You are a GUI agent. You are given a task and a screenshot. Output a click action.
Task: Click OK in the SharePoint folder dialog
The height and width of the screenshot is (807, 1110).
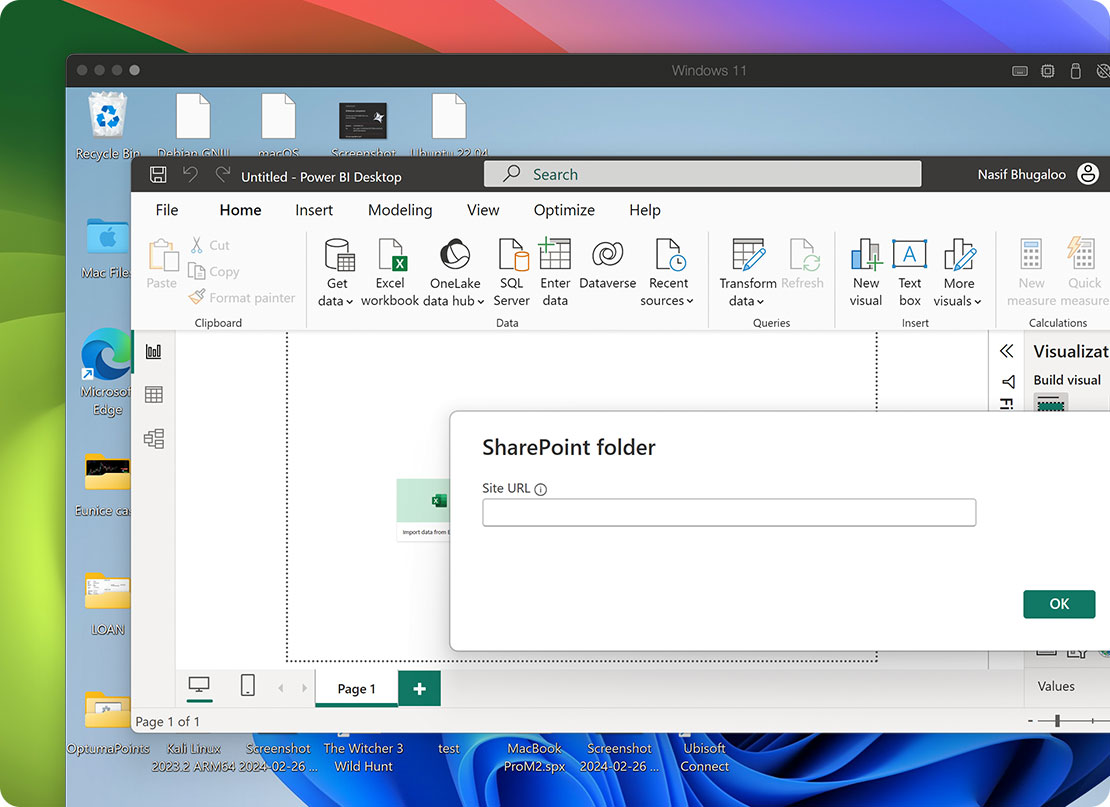coord(1059,604)
